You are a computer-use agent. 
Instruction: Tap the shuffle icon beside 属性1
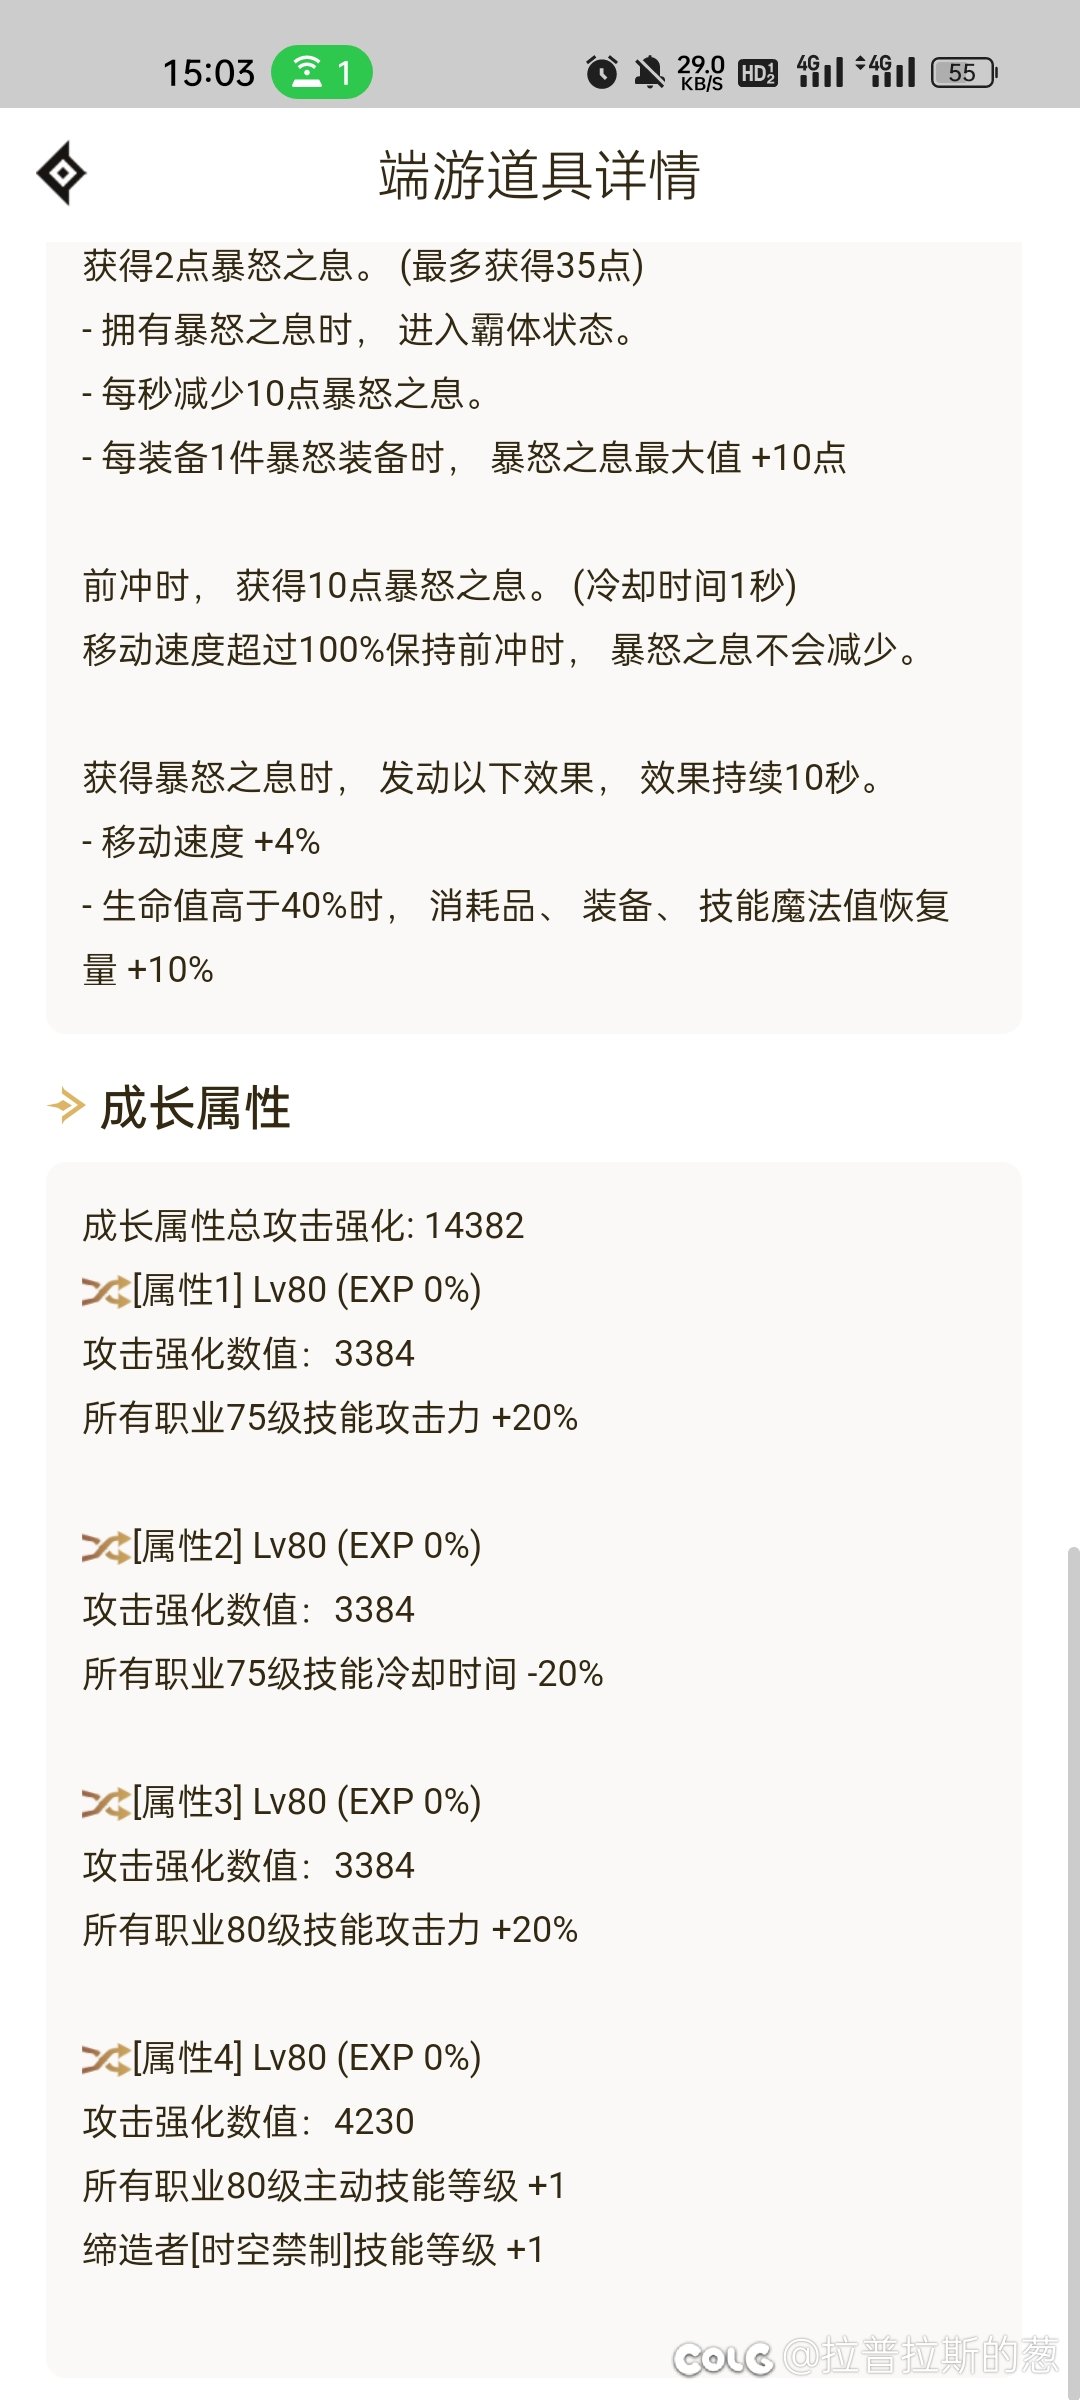(106, 1291)
